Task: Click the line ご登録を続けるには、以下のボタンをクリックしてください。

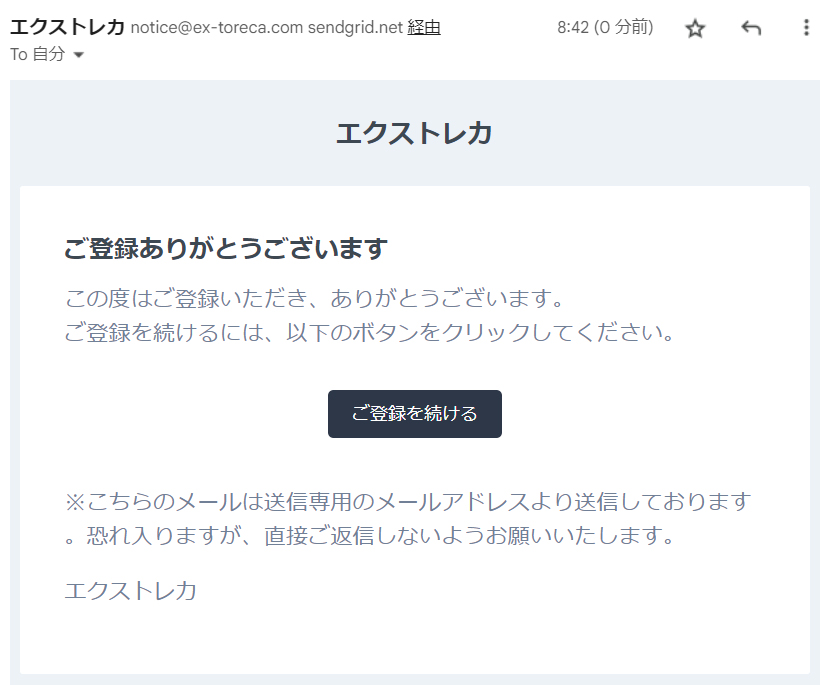Action: 370,332
